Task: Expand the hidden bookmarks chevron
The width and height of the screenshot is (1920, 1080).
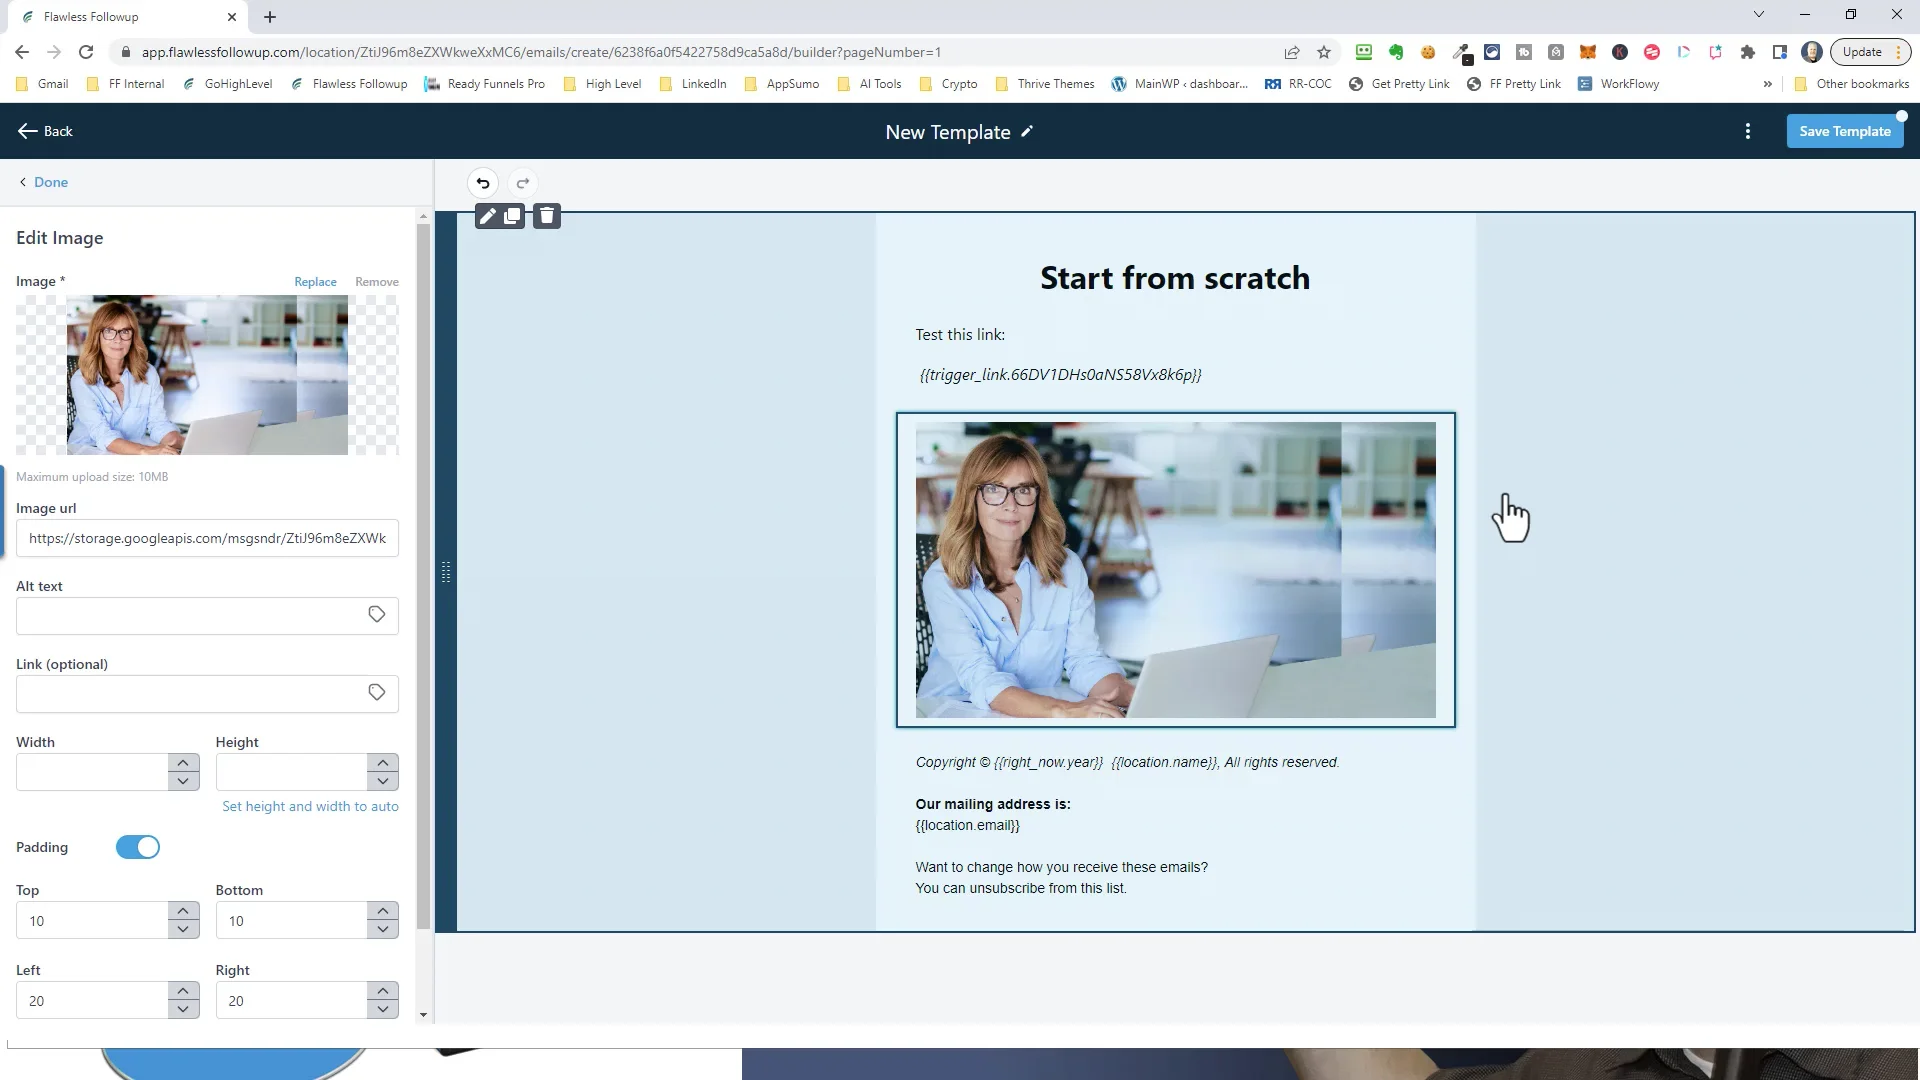Action: click(1768, 84)
